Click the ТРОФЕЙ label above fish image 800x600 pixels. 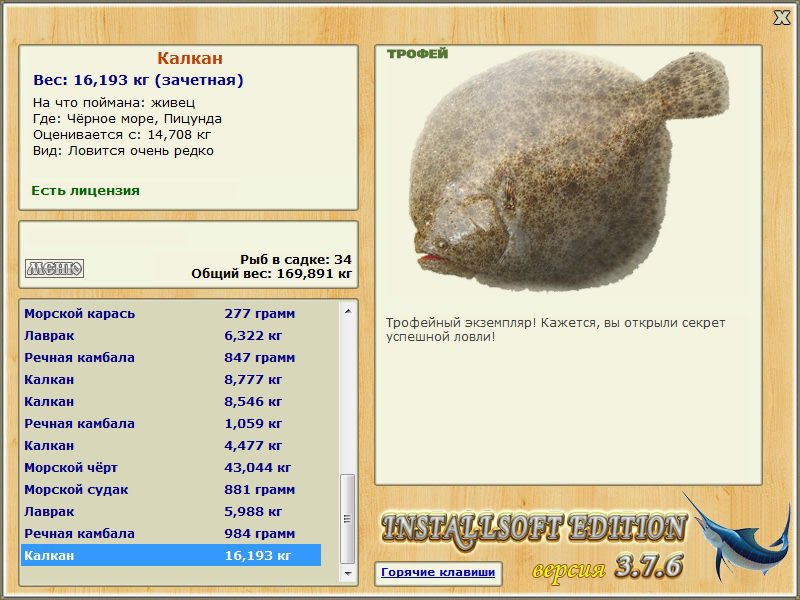coord(417,54)
